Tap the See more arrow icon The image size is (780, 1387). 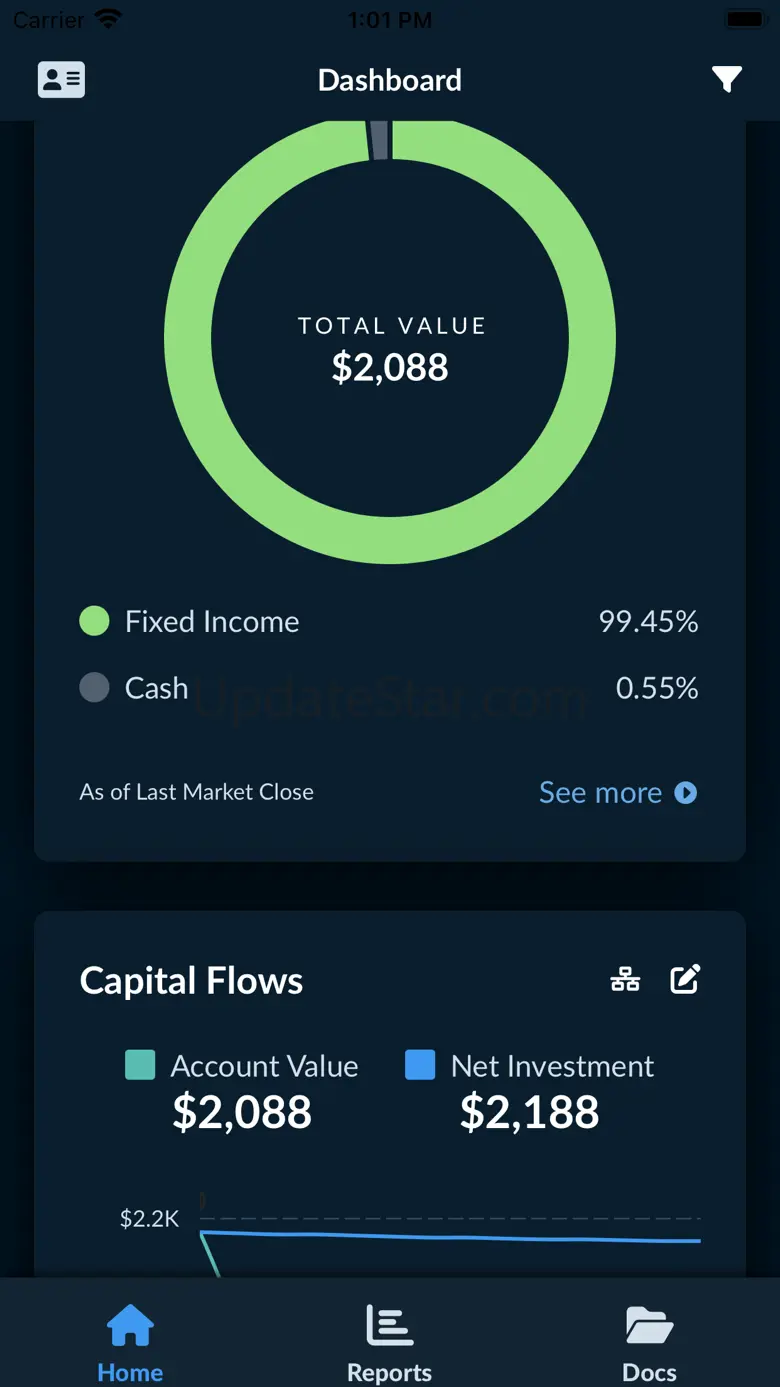[x=686, y=793]
